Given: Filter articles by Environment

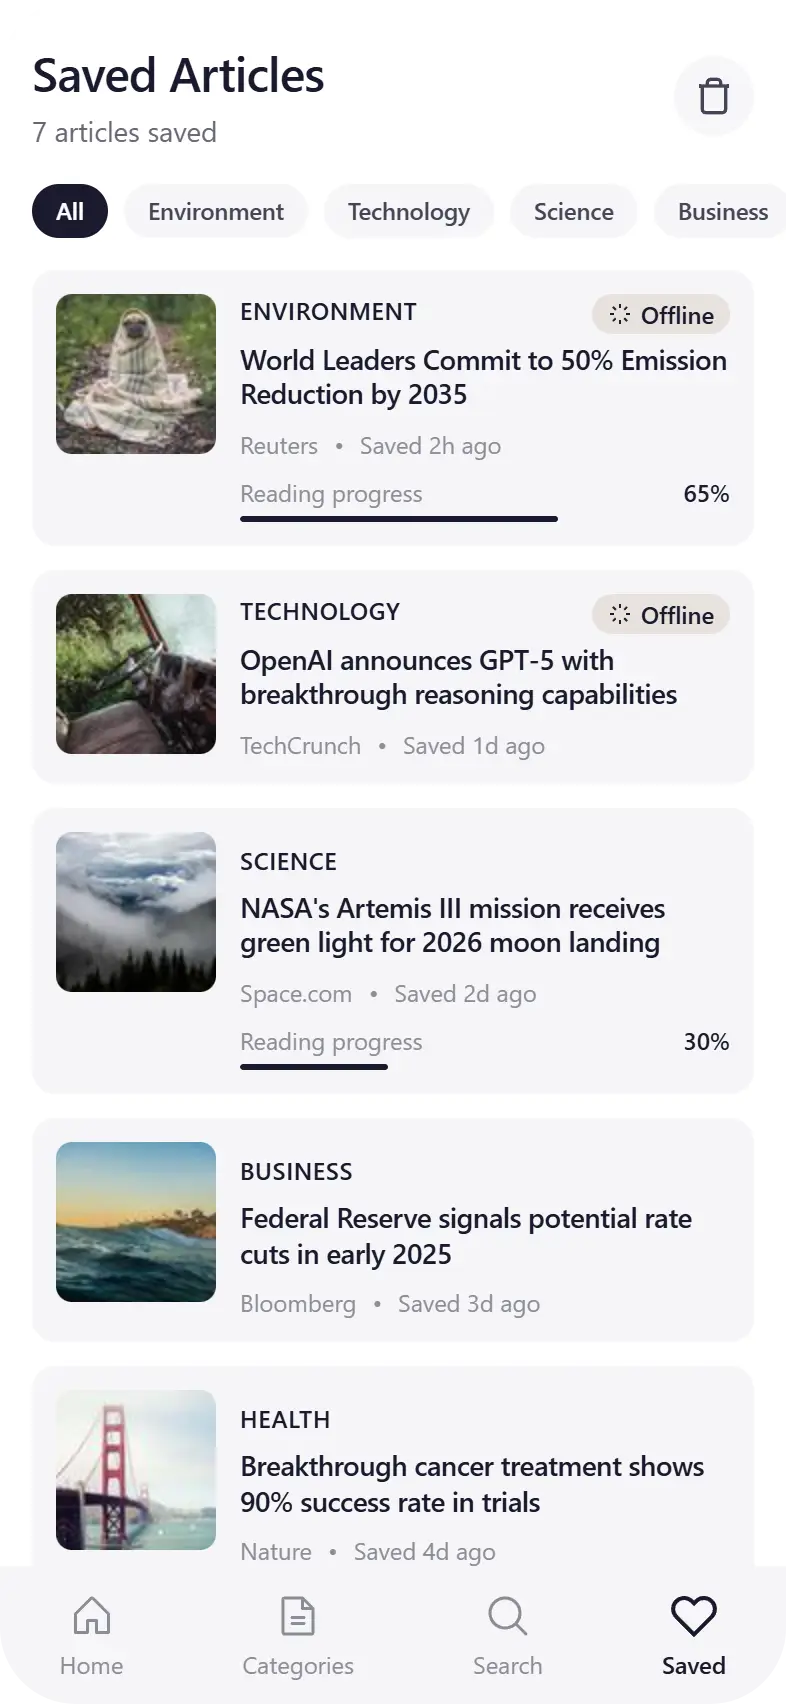Looking at the screenshot, I should (x=216, y=212).
